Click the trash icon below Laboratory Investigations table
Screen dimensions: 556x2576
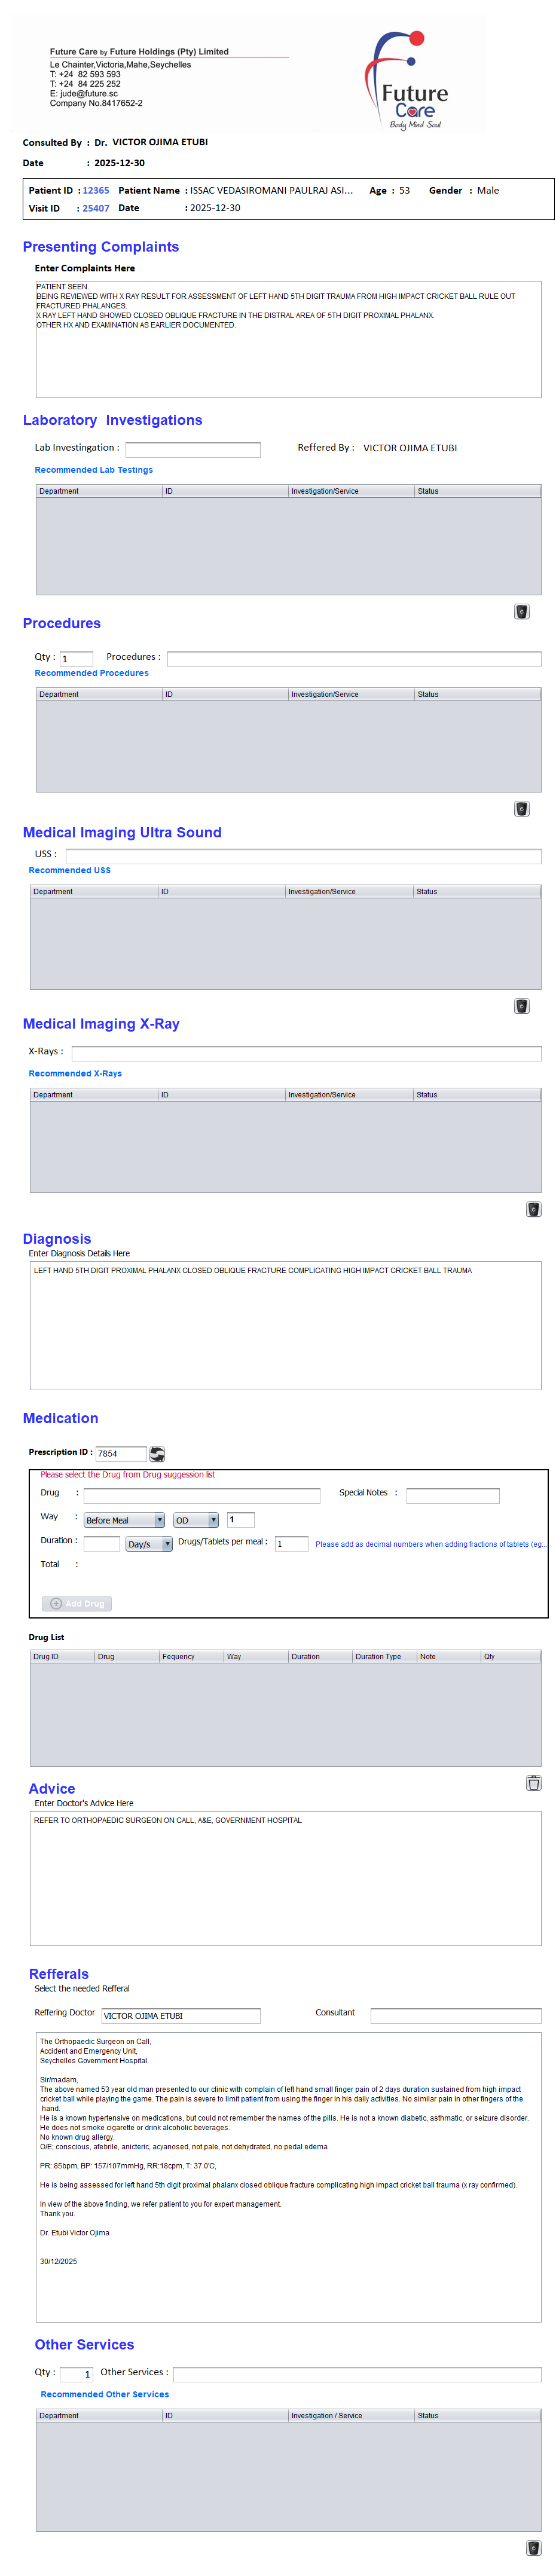point(521,612)
